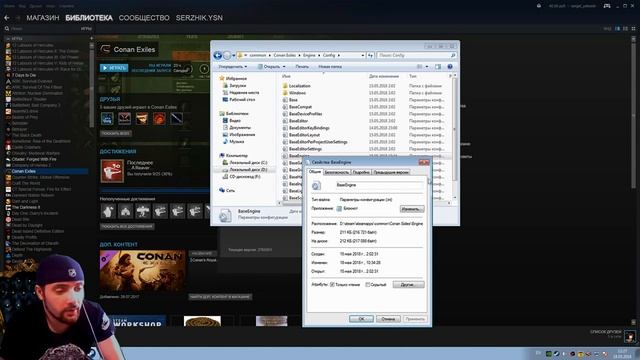The width and height of the screenshot is (640, 360).
Task: Switch to the Предыдущие версии tab
Action: click(x=391, y=172)
